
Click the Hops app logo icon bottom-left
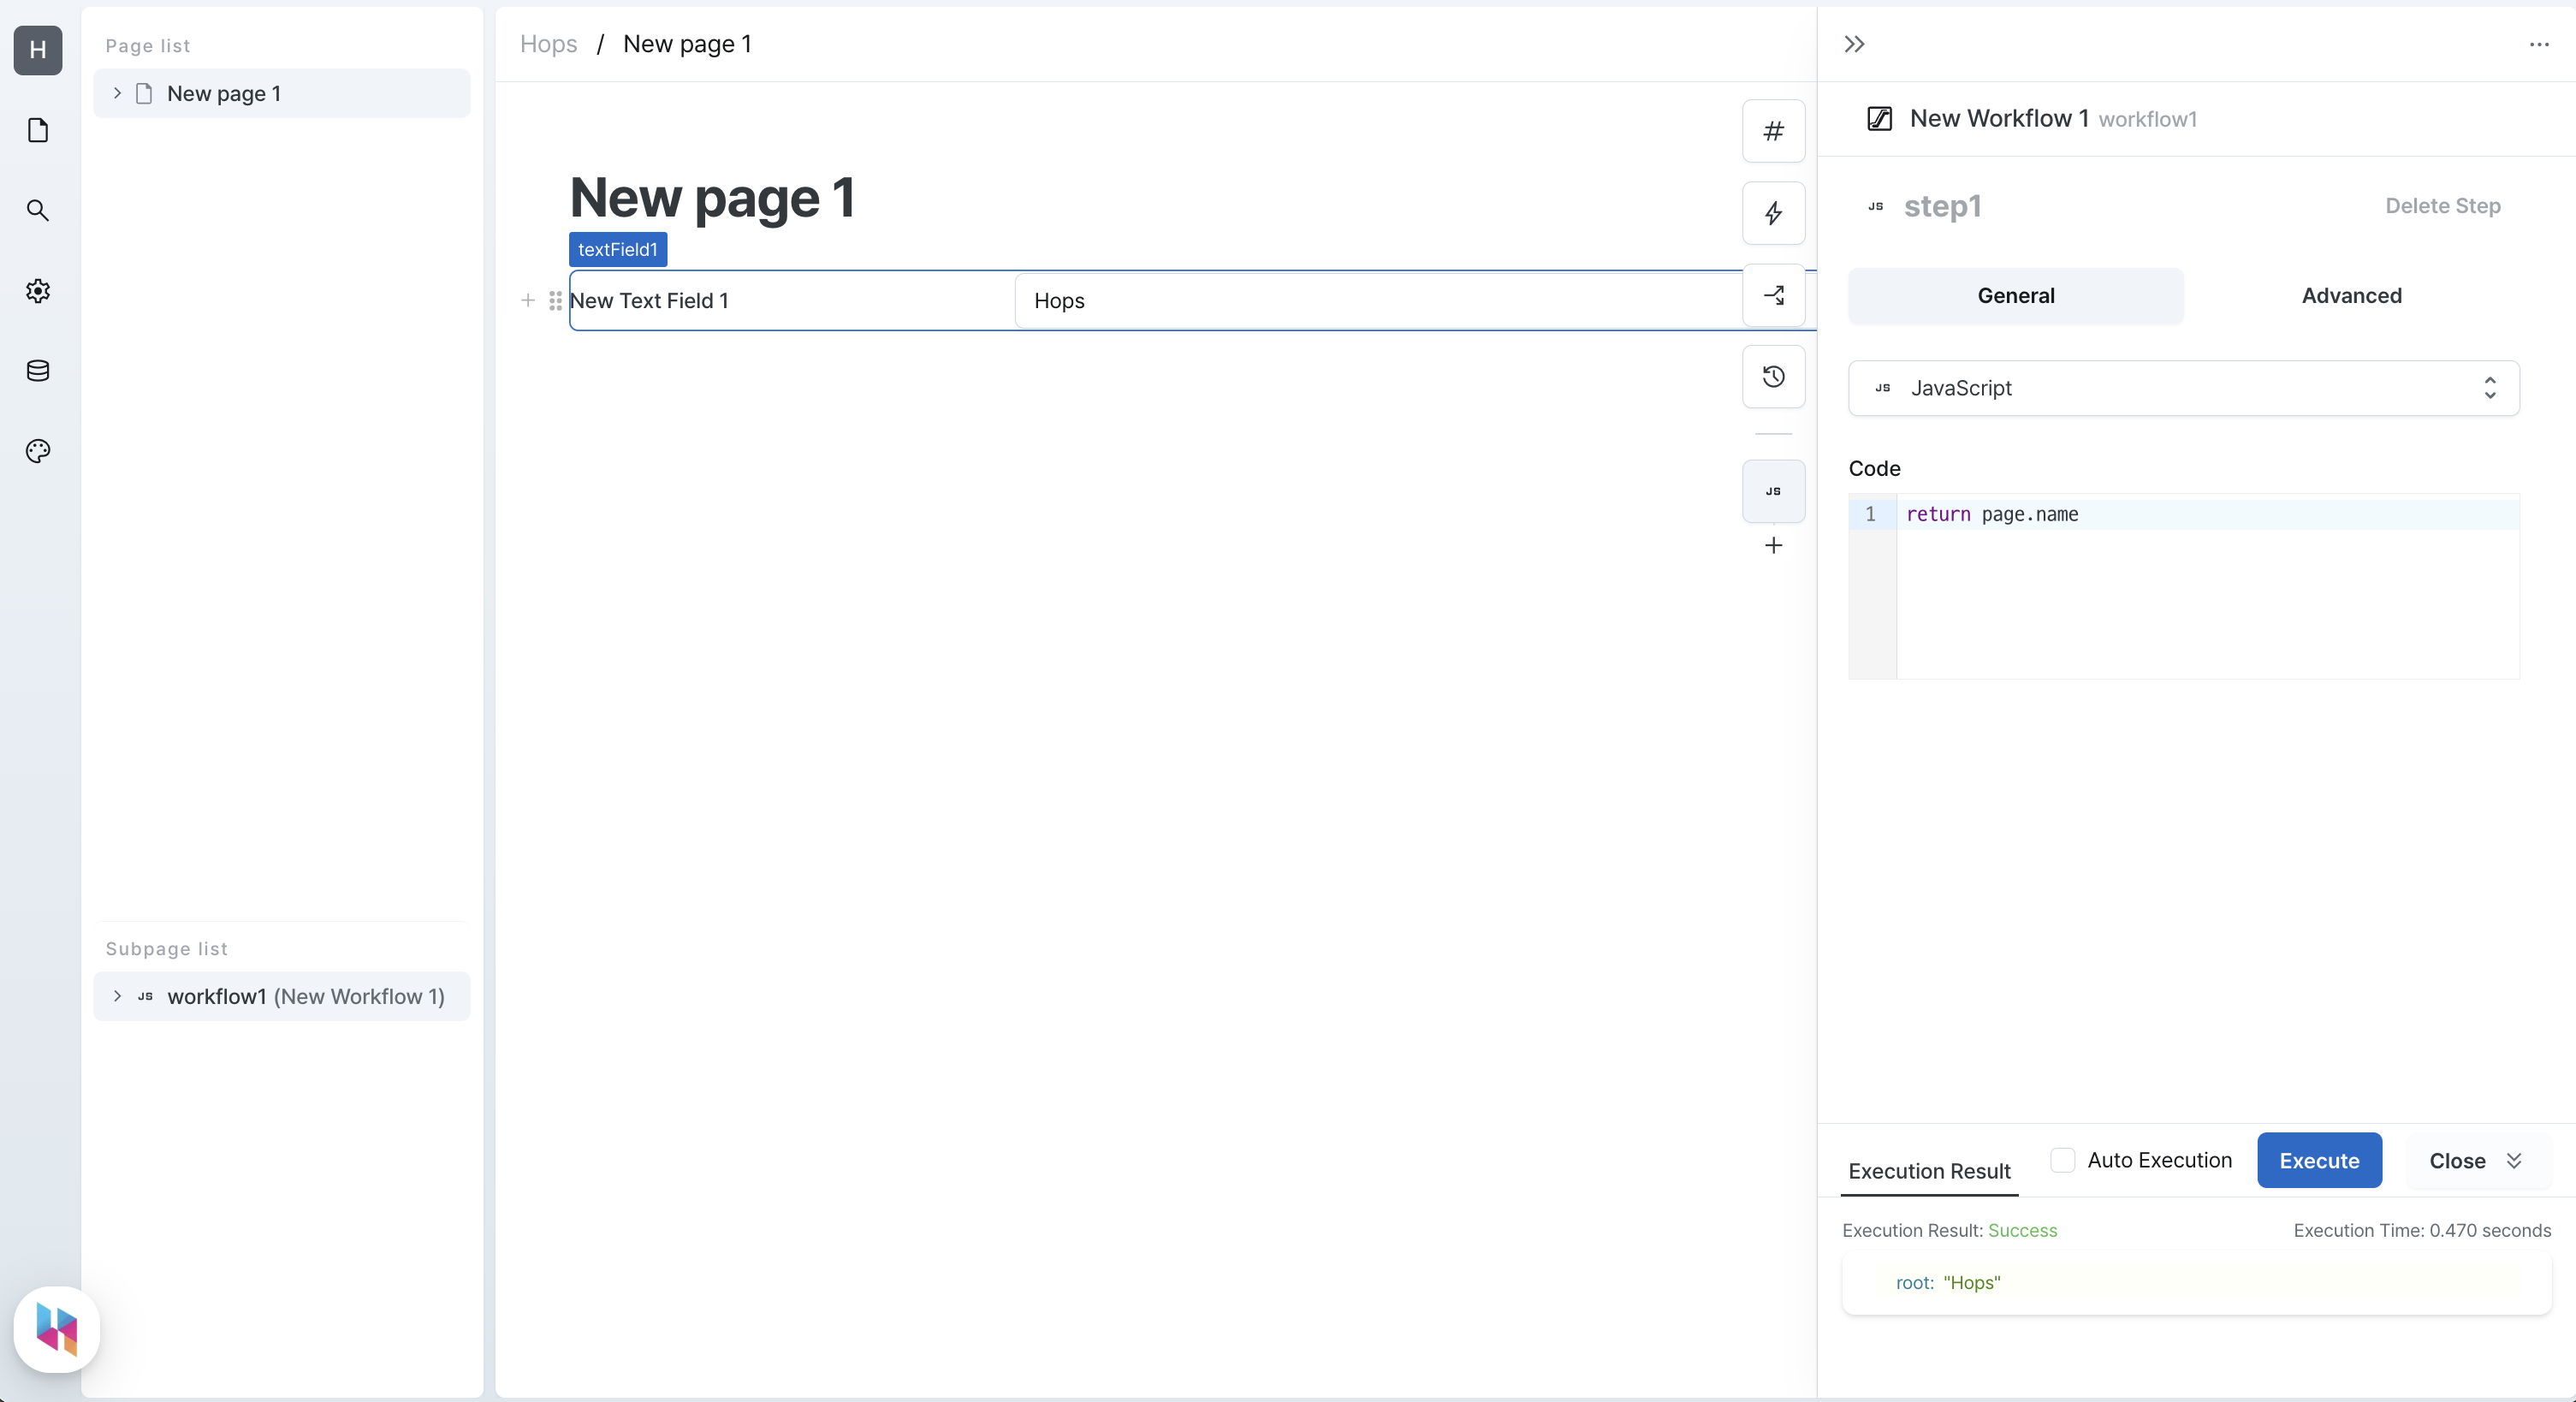[57, 1329]
